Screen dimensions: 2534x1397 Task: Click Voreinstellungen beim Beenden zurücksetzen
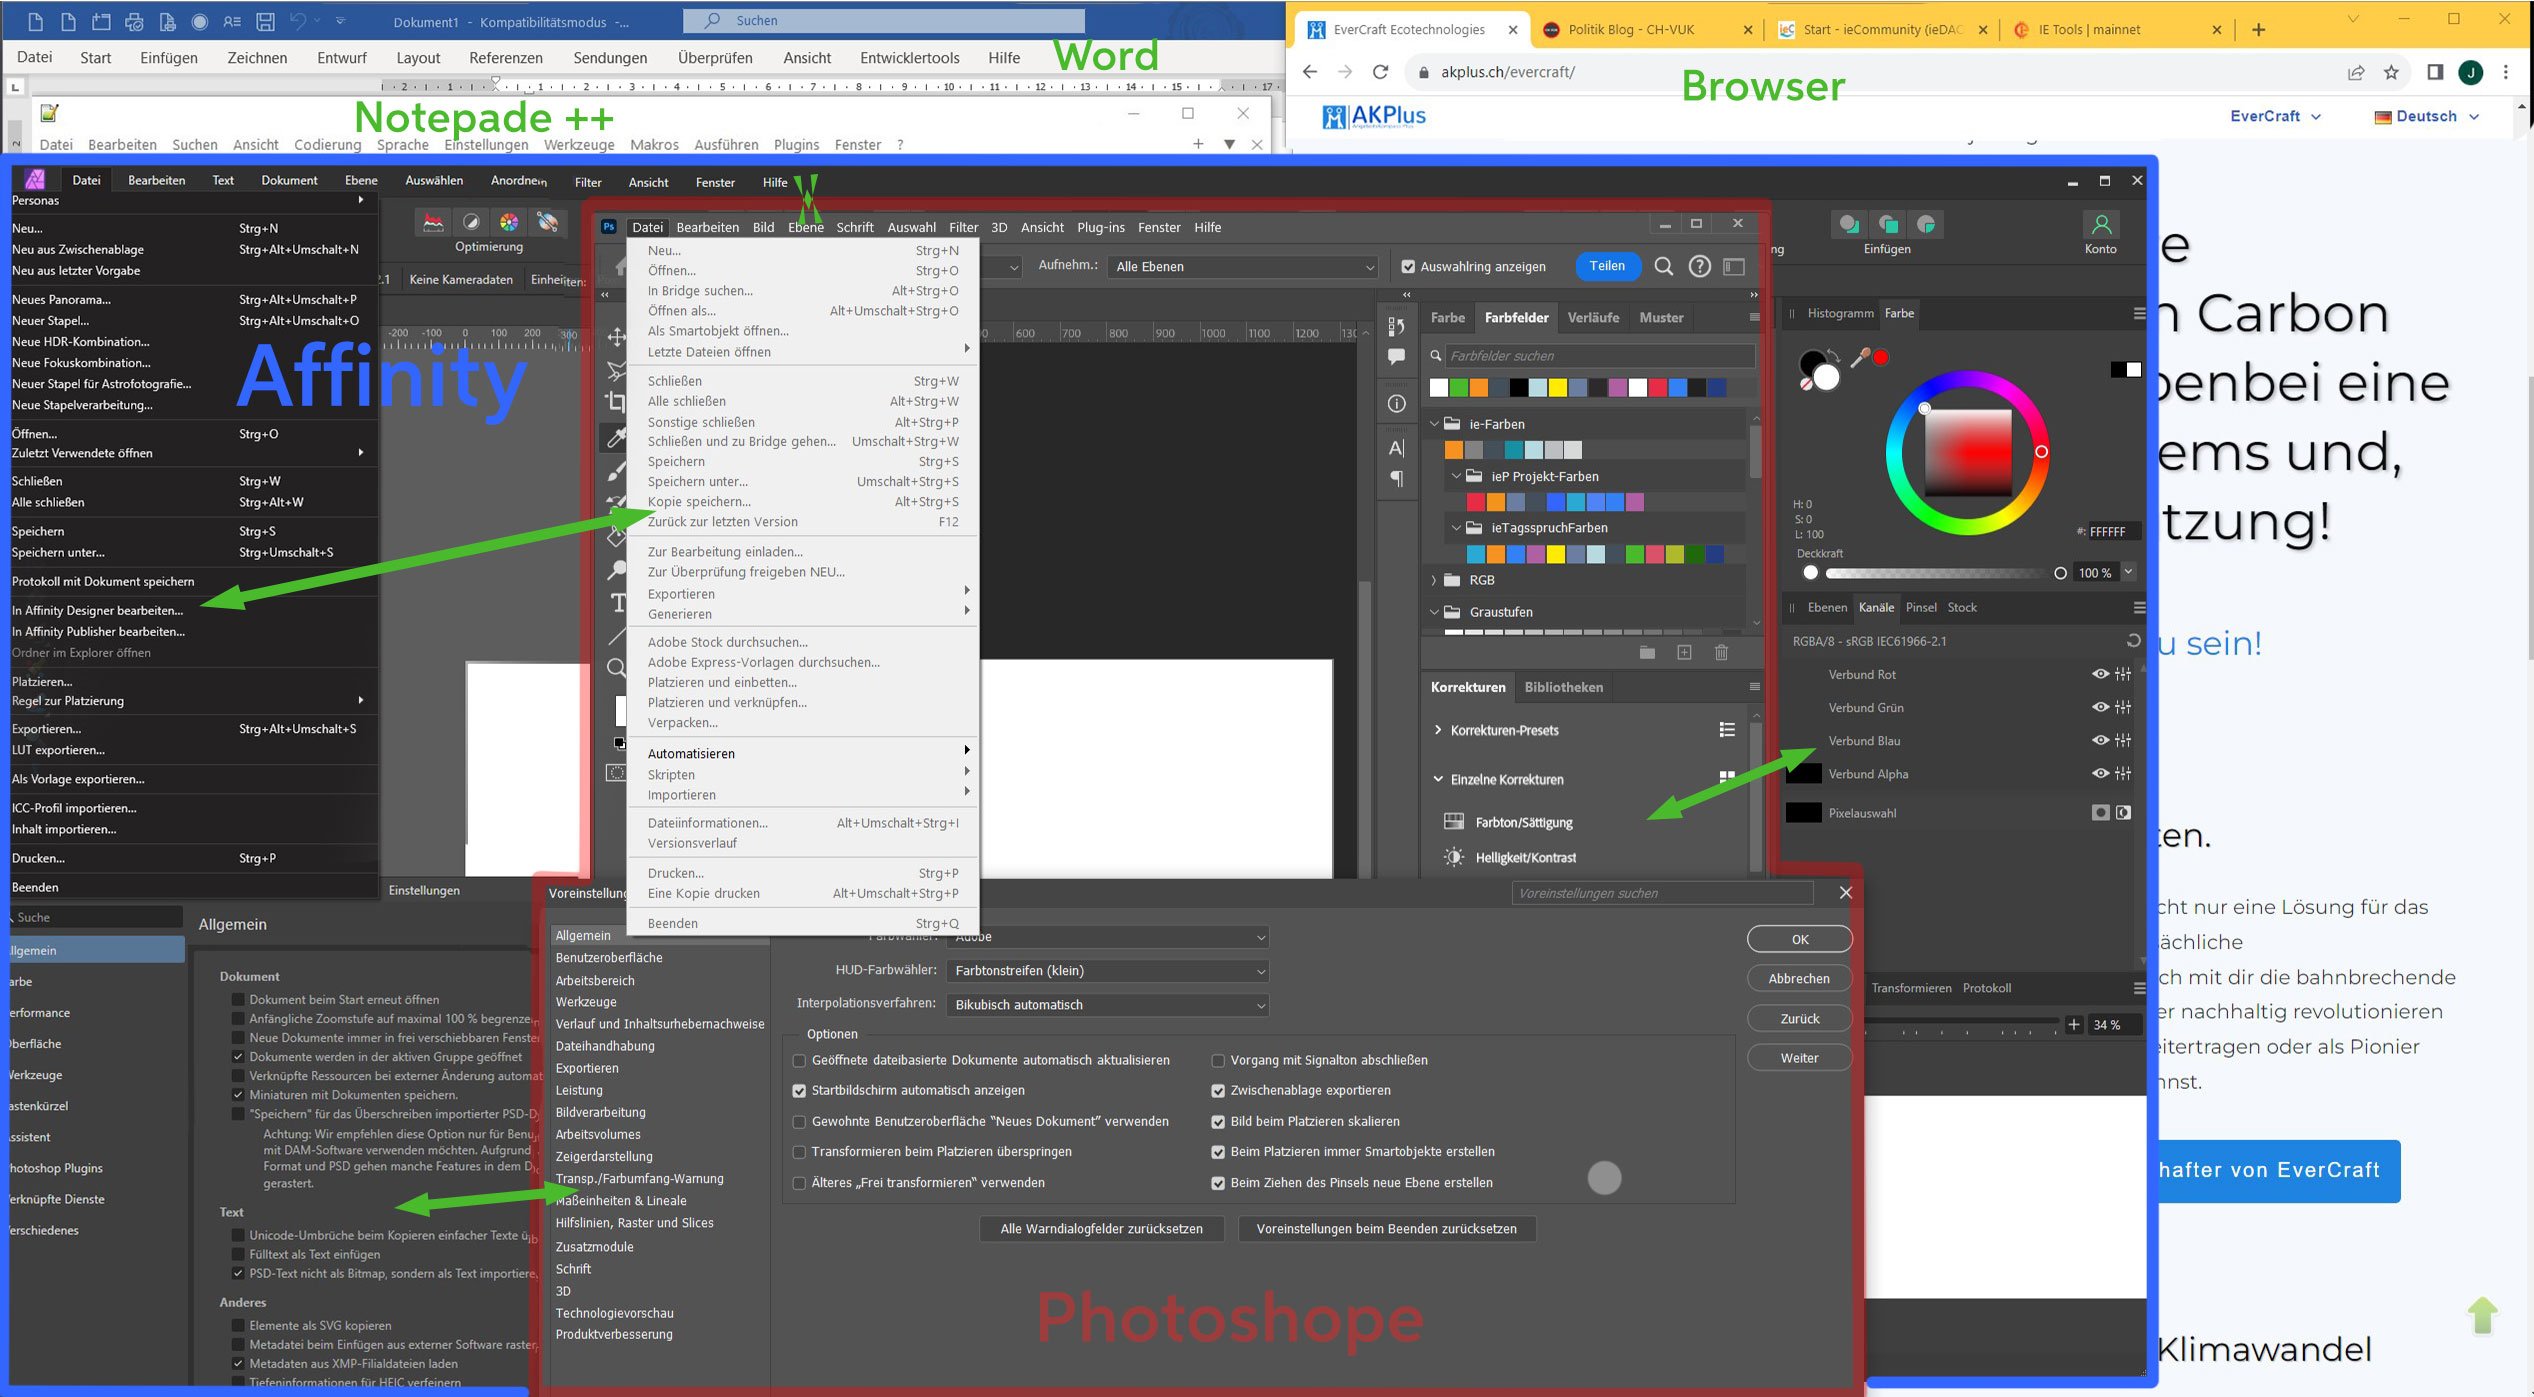[1386, 1228]
